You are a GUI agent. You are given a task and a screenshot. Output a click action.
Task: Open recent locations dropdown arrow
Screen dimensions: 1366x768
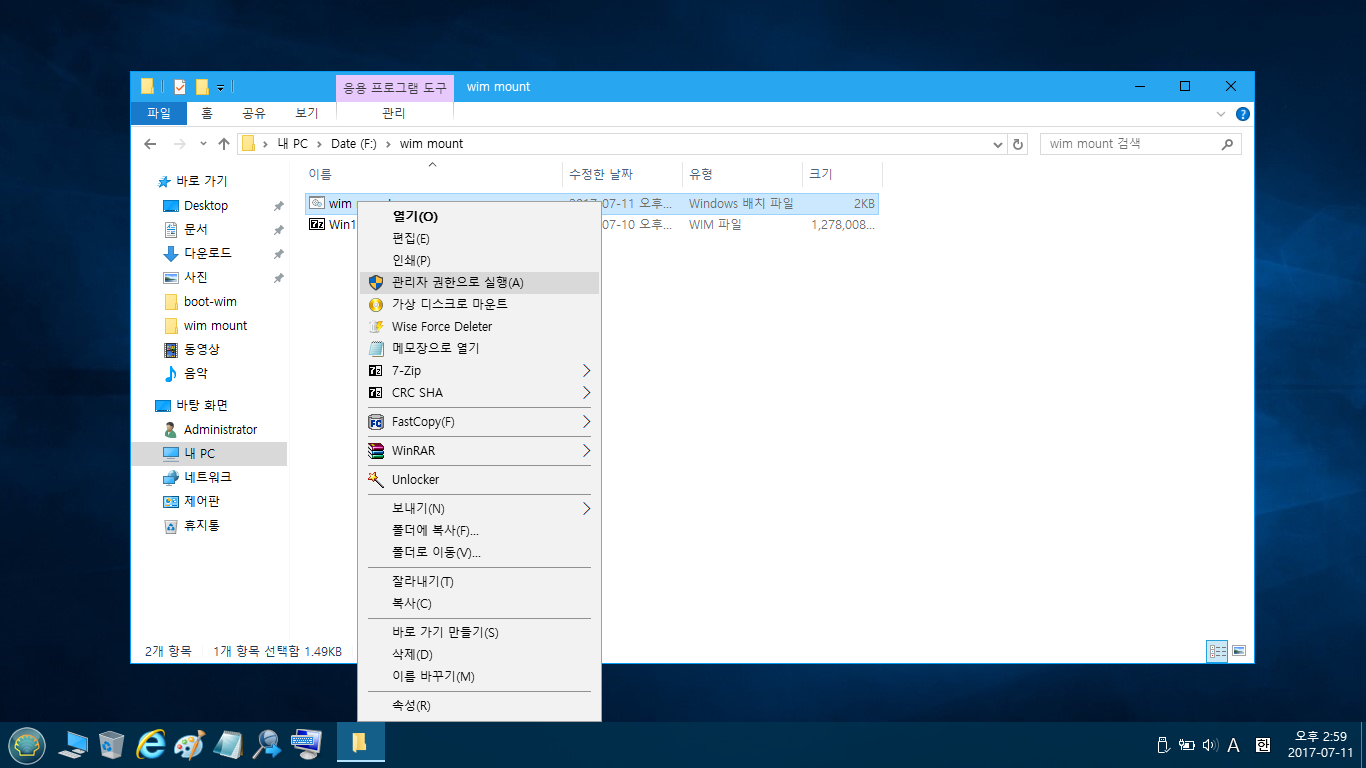point(203,144)
